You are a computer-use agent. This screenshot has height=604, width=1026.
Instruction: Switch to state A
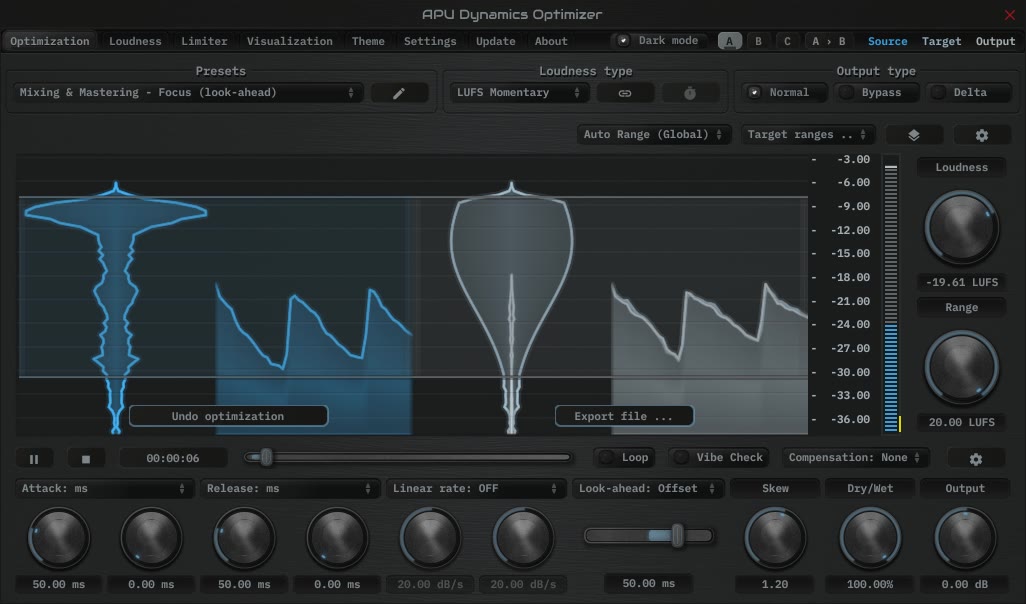pos(730,41)
